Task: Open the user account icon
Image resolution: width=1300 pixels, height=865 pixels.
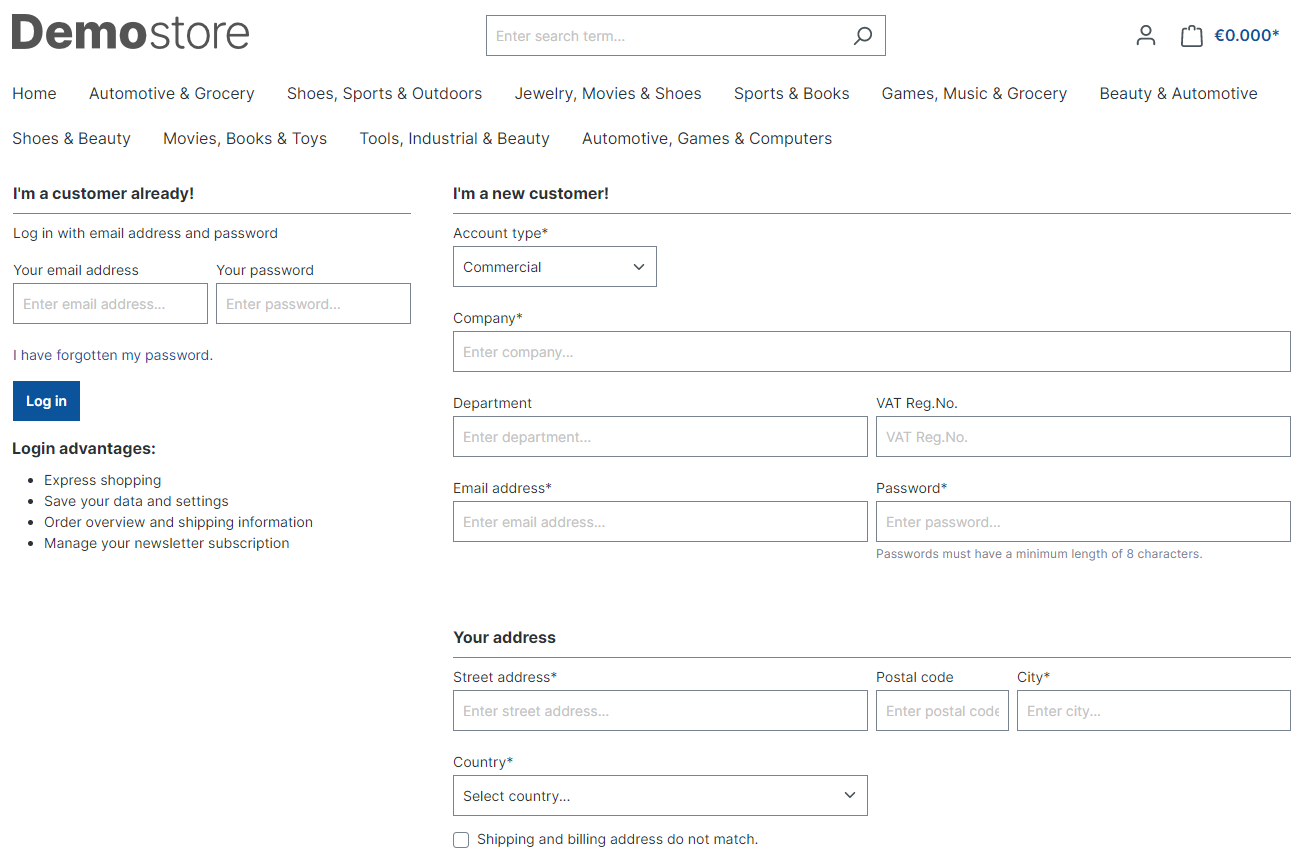Action: [1146, 36]
